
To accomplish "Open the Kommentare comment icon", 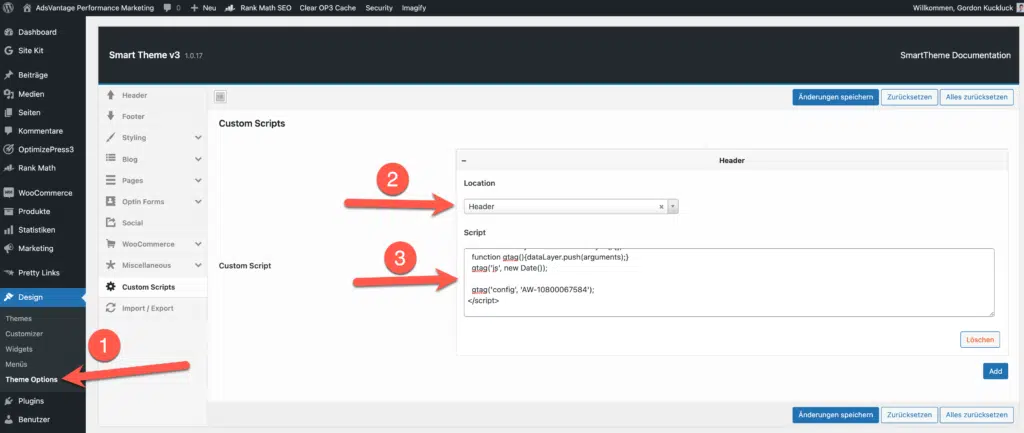I will click(x=8, y=131).
